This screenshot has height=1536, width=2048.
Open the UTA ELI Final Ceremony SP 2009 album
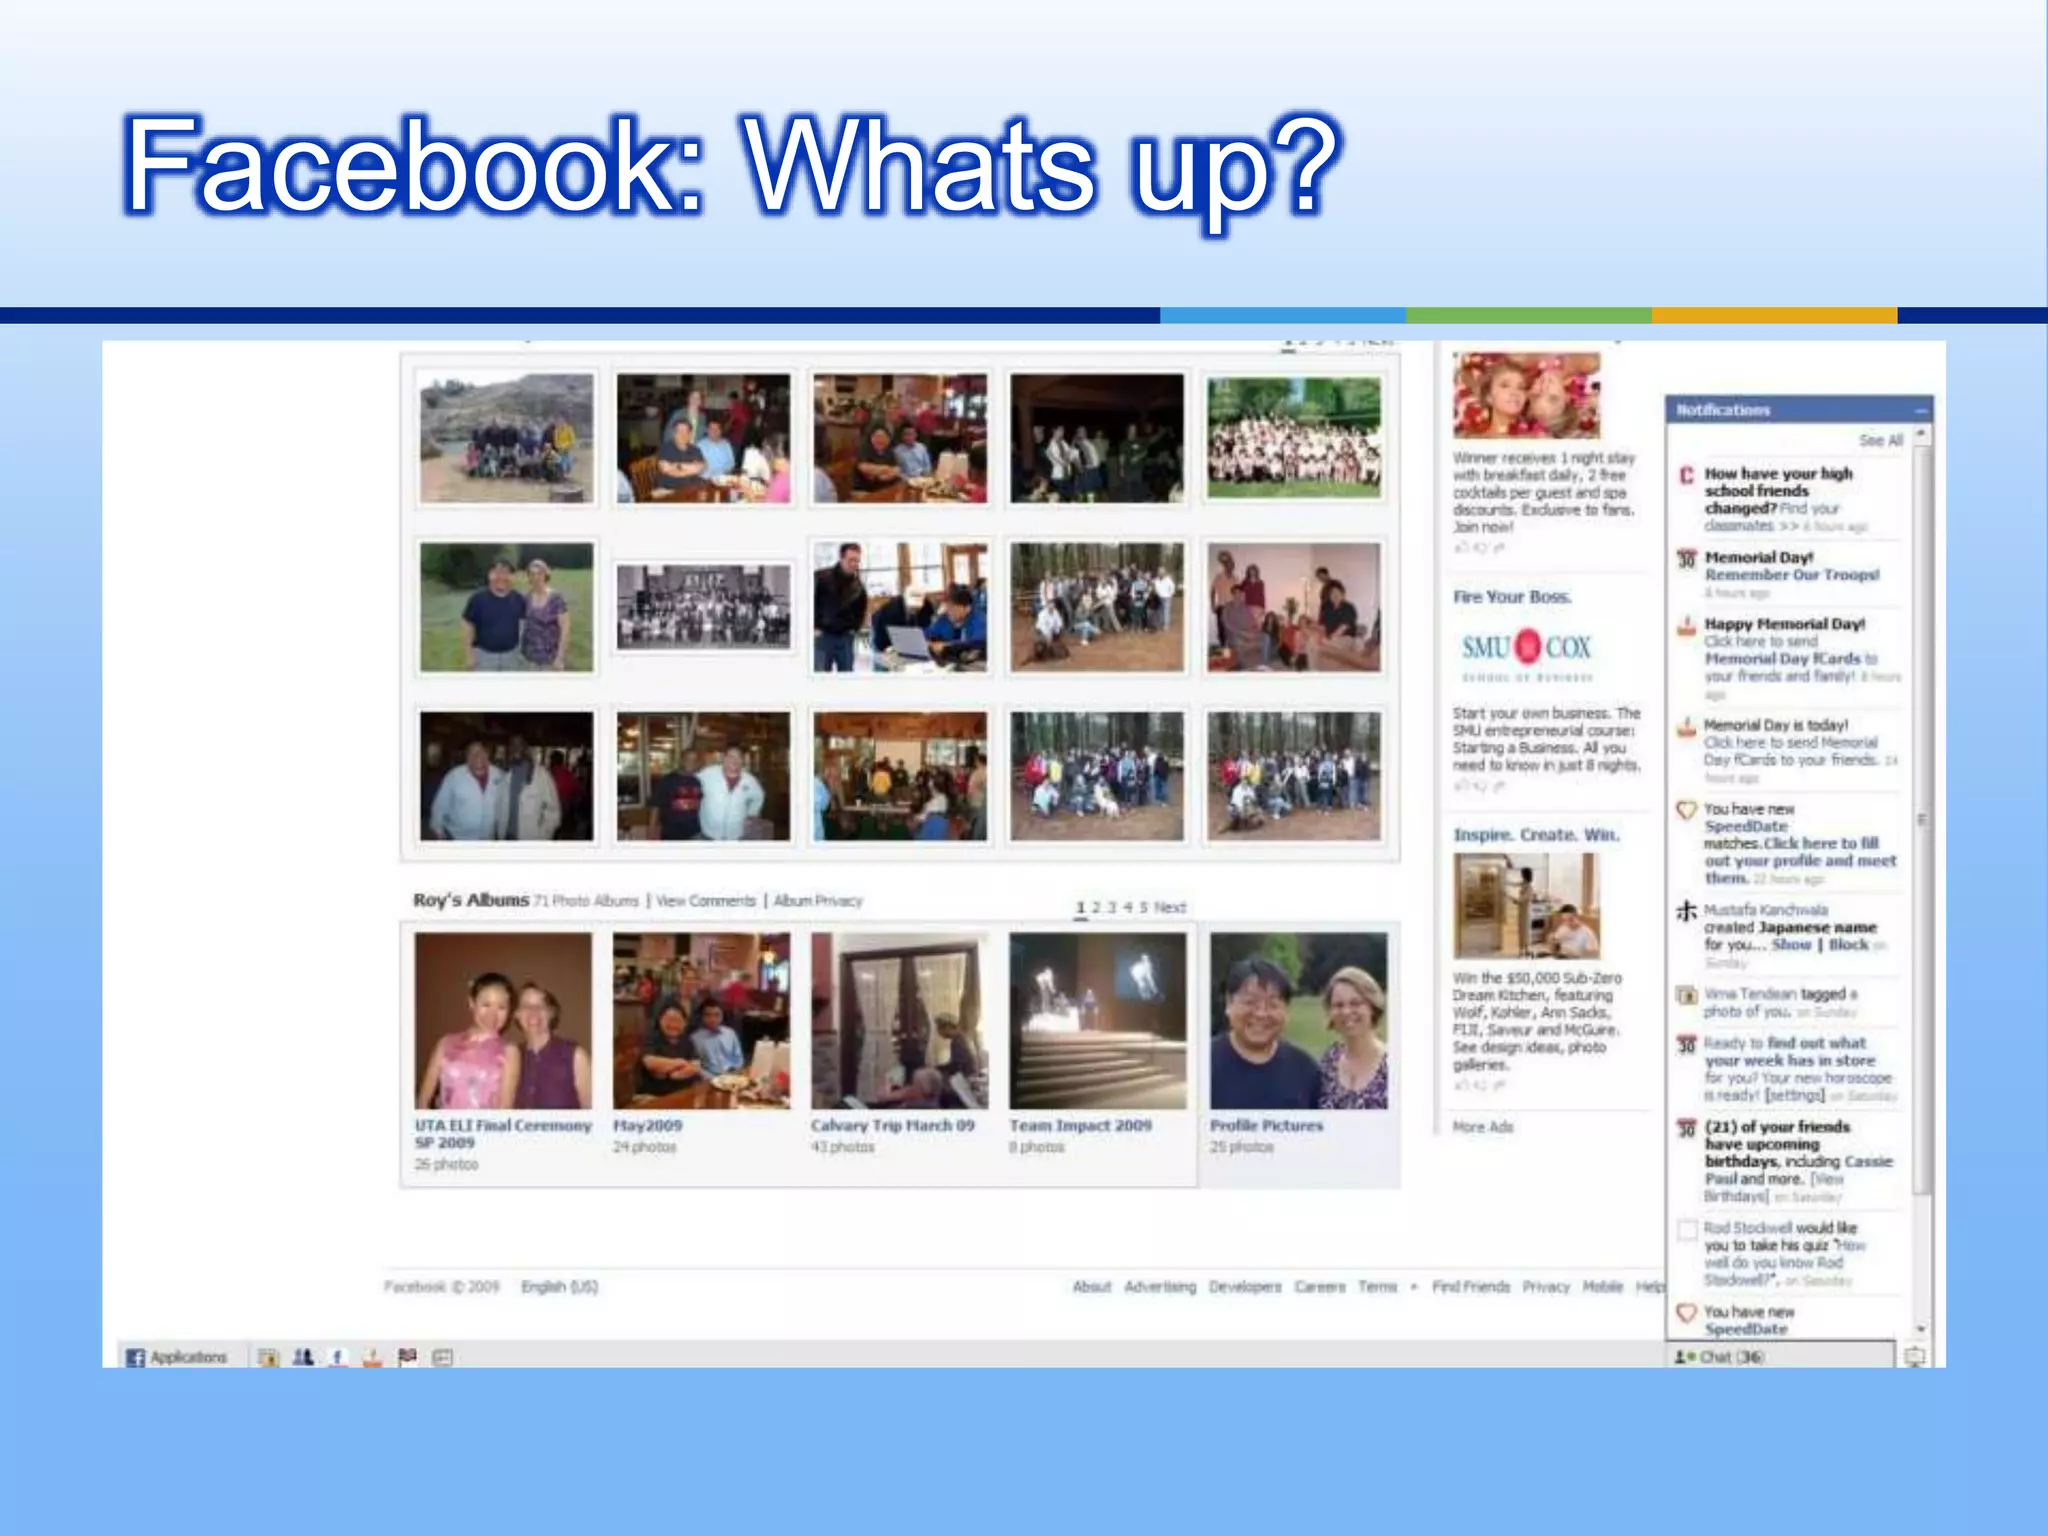point(503,1020)
